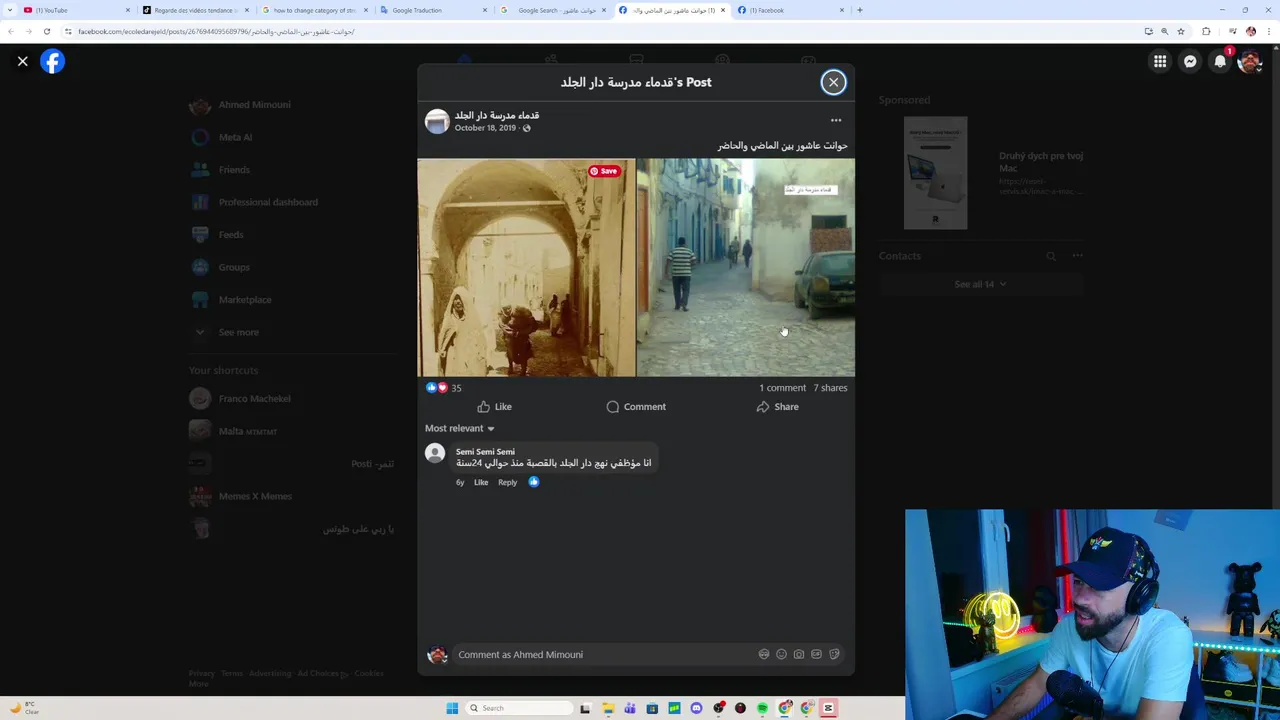
Task: Like the Semi Semi Semi comment
Action: [x=481, y=482]
